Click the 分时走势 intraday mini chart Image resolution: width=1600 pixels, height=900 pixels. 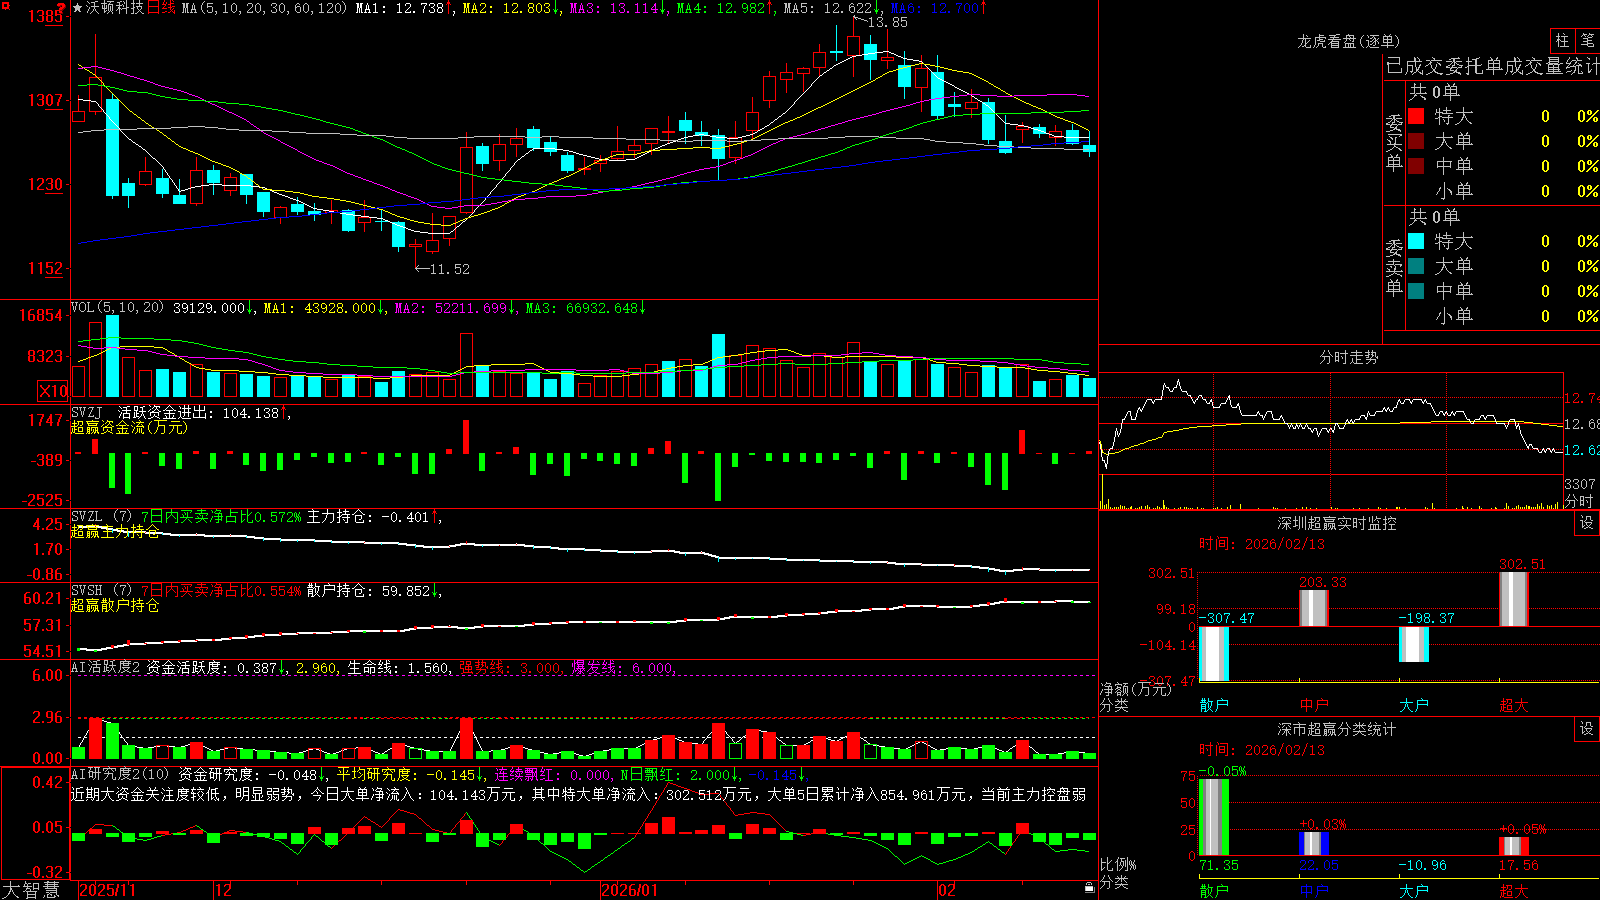click(x=1331, y=440)
